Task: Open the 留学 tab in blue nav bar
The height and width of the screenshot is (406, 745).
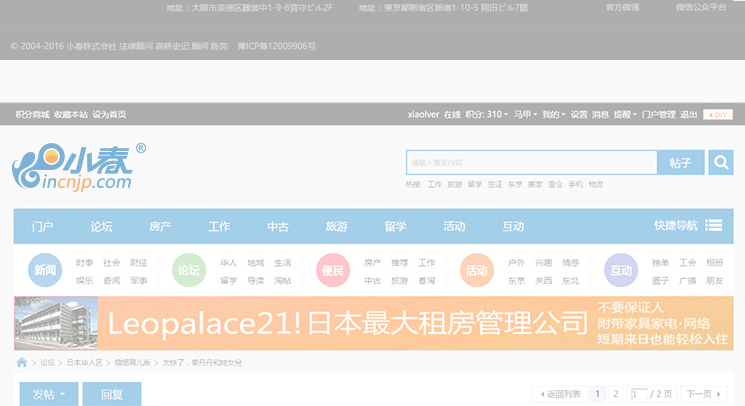Action: coord(396,227)
